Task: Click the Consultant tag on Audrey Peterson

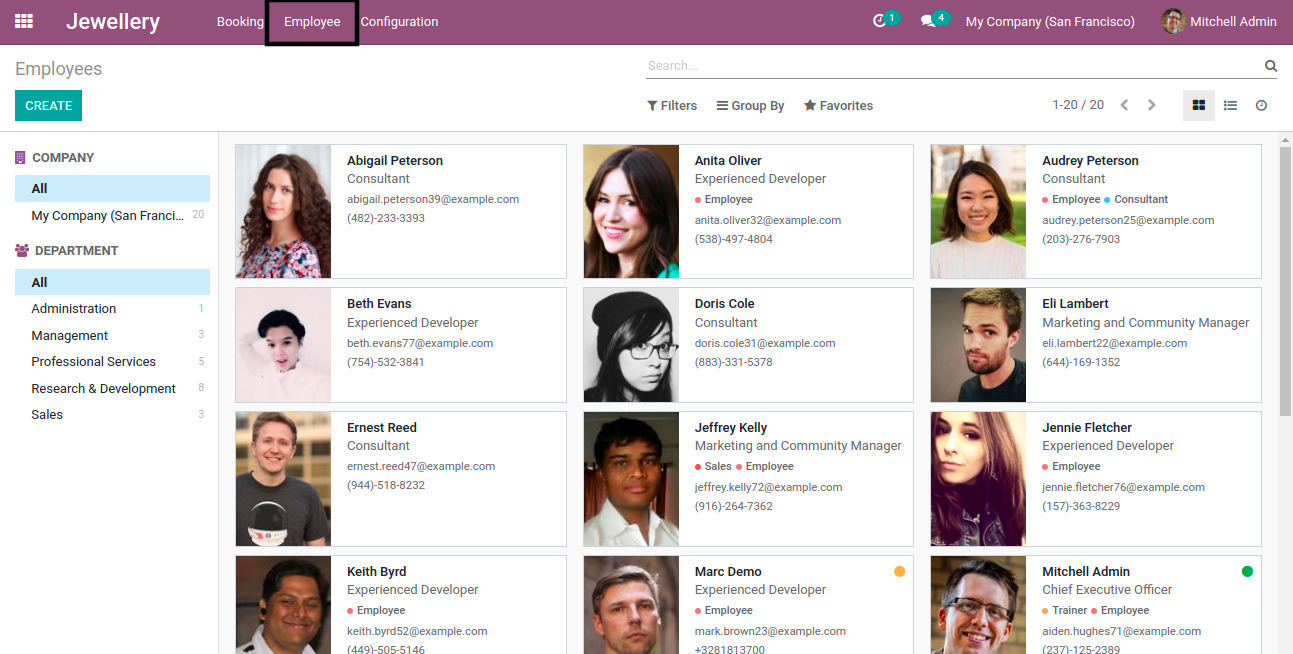Action: tap(1136, 199)
